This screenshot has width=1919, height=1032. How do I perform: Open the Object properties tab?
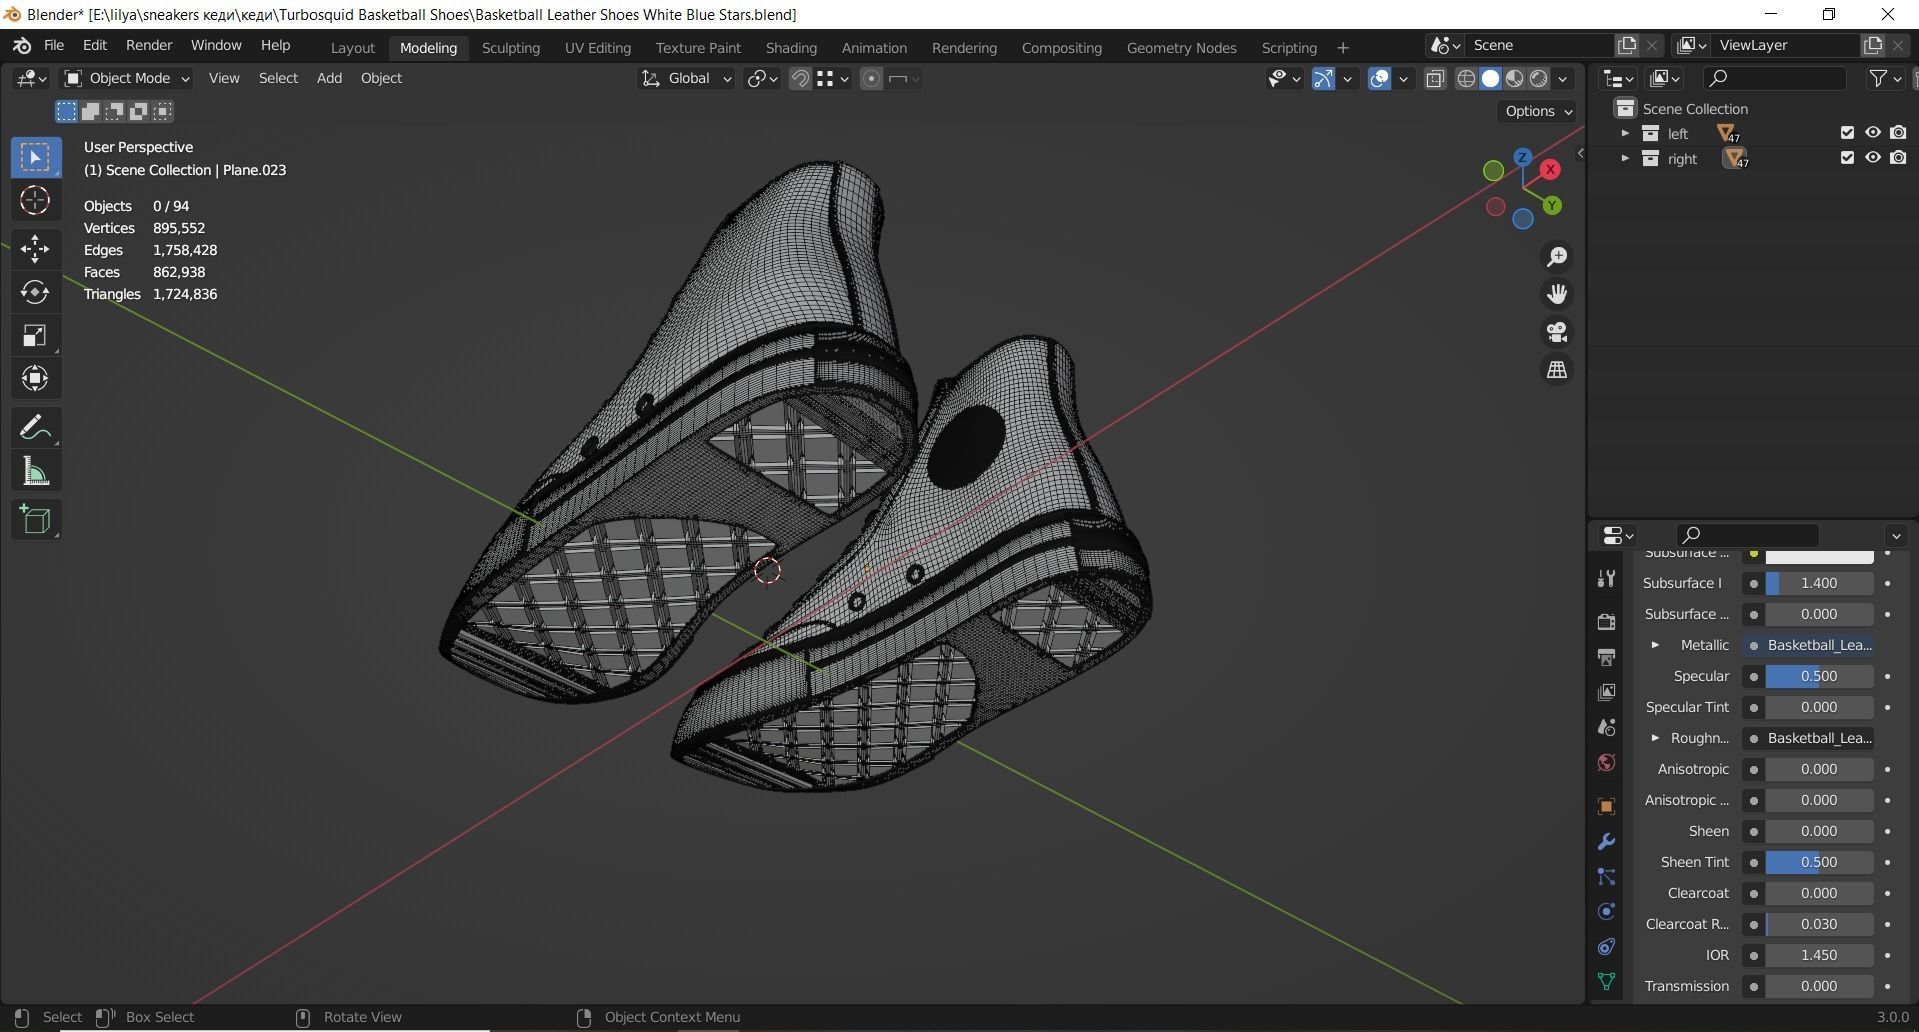click(x=1606, y=806)
